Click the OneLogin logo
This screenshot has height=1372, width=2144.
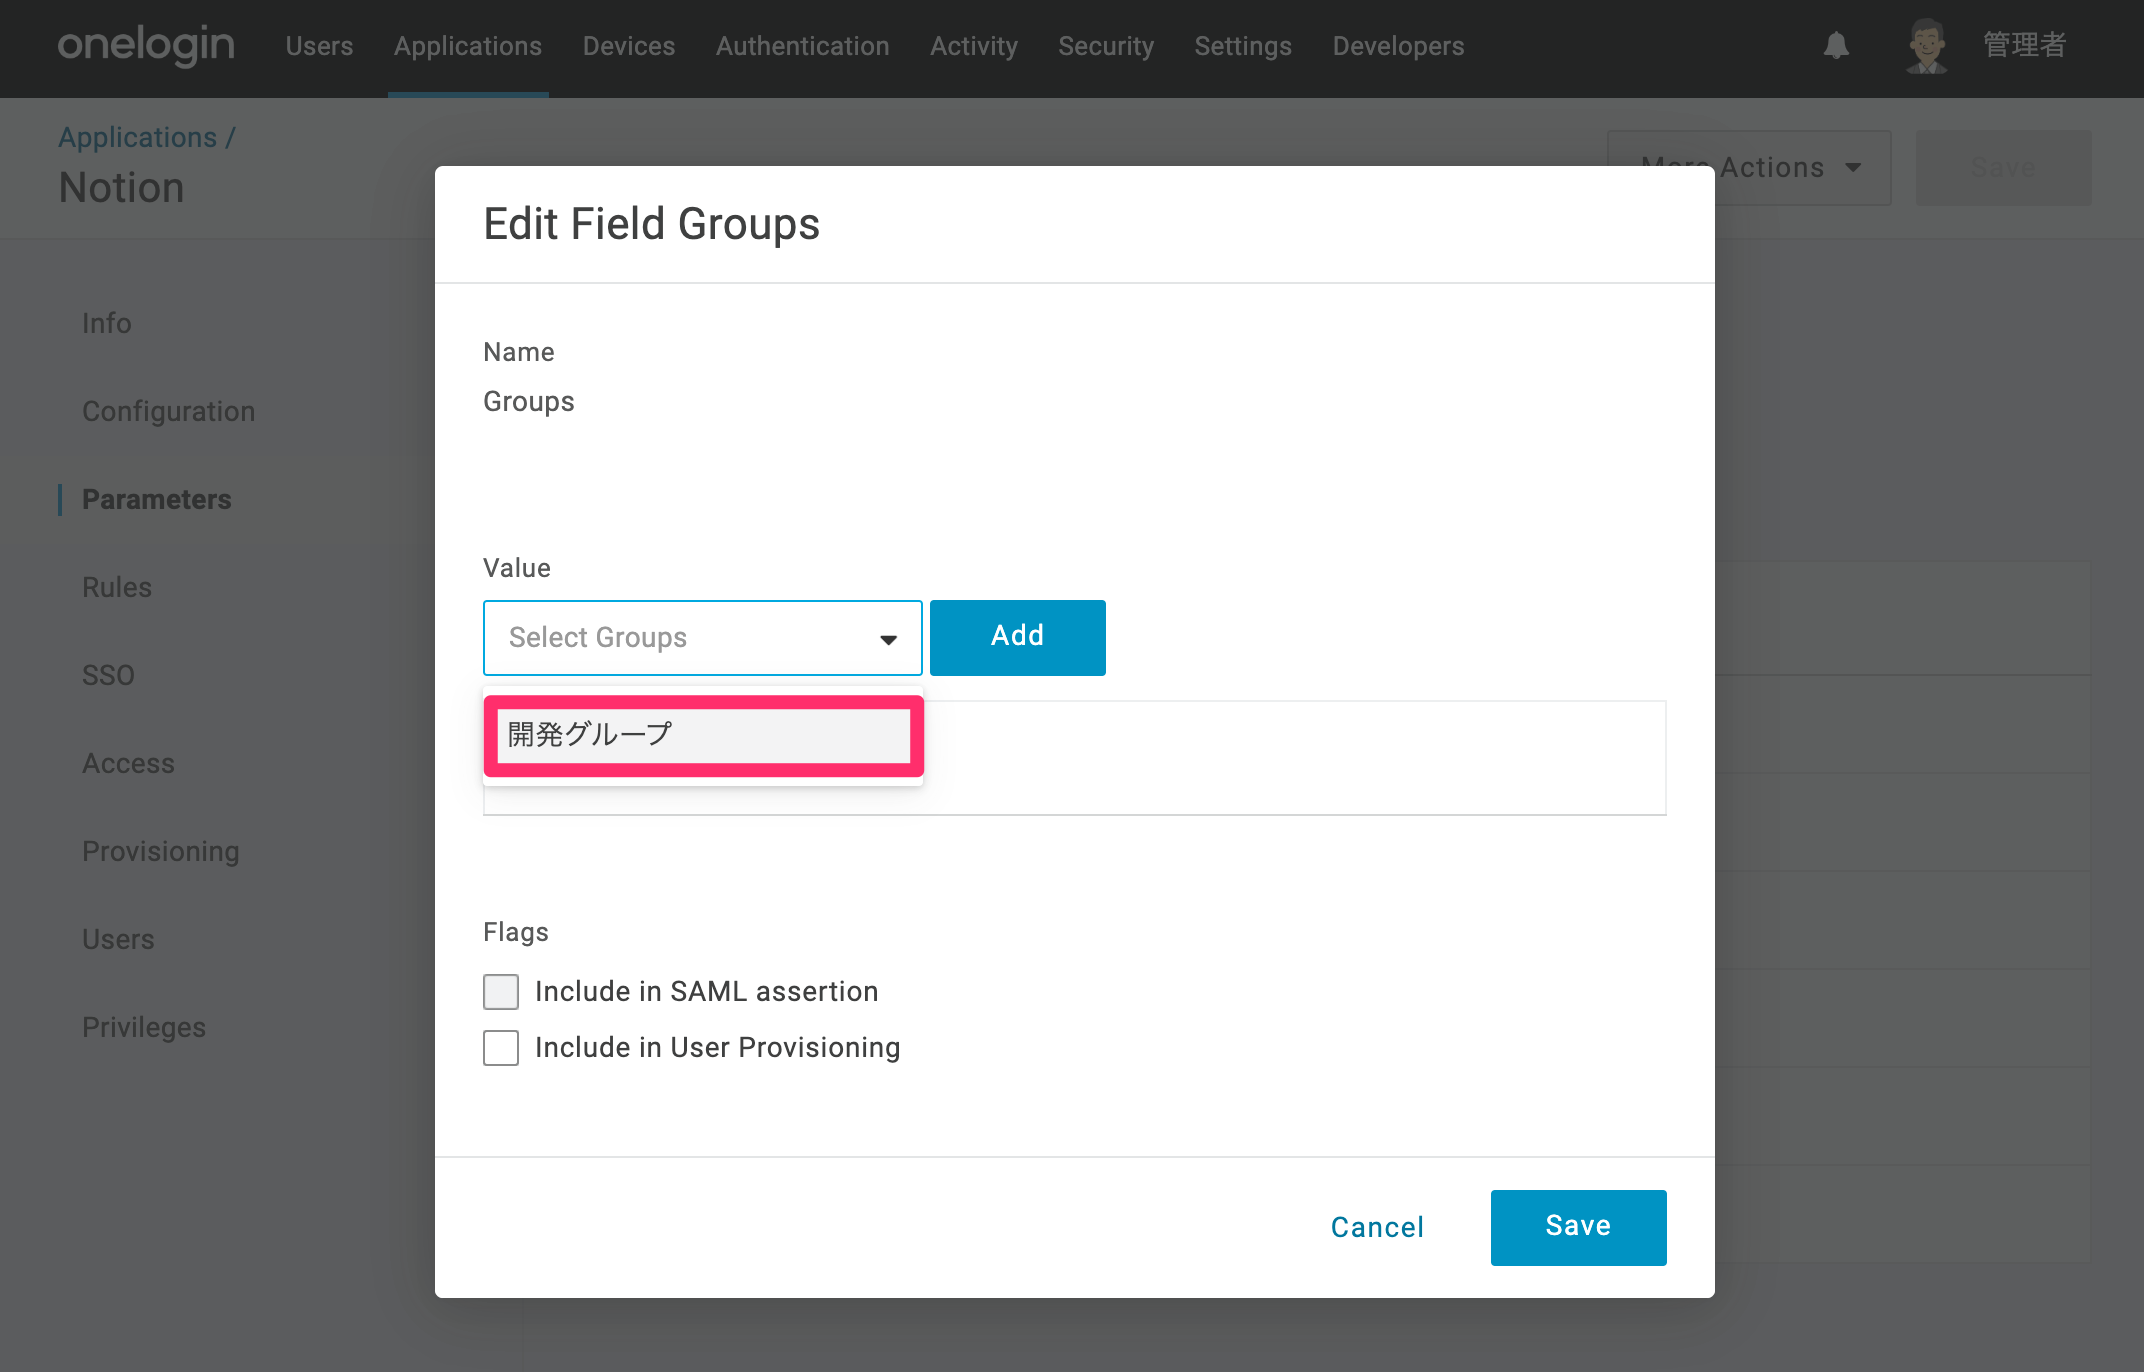click(146, 45)
